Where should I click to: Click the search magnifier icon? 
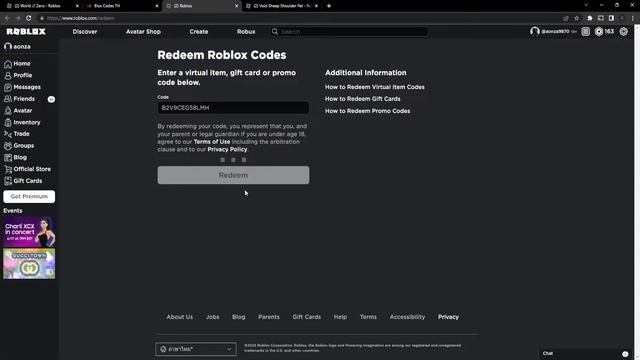pyautogui.click(x=275, y=31)
